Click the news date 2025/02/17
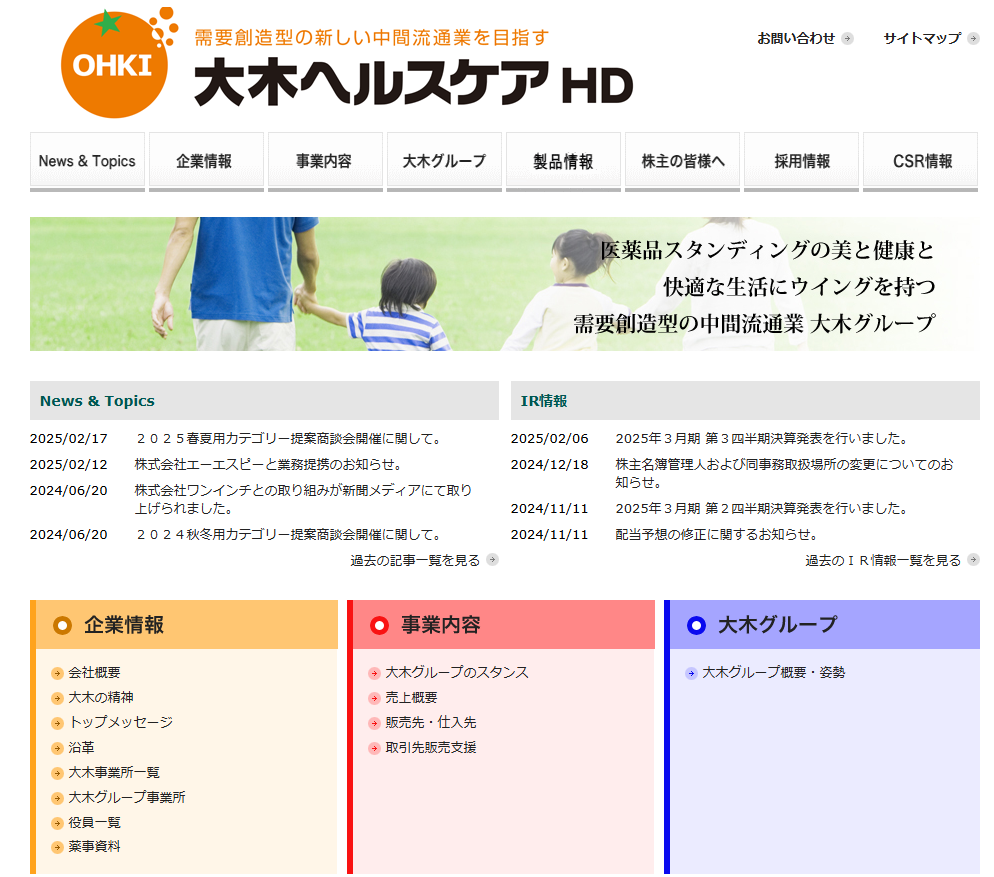994x877 pixels. pos(68,439)
